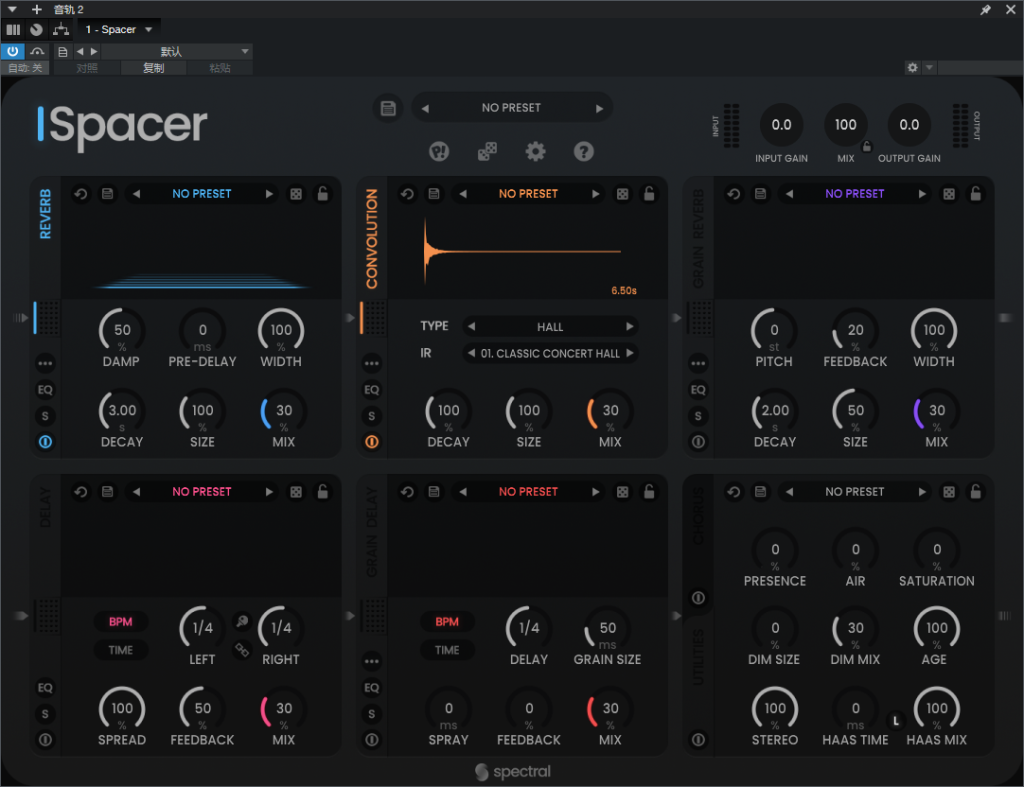Click the Haas L channel button

[896, 720]
